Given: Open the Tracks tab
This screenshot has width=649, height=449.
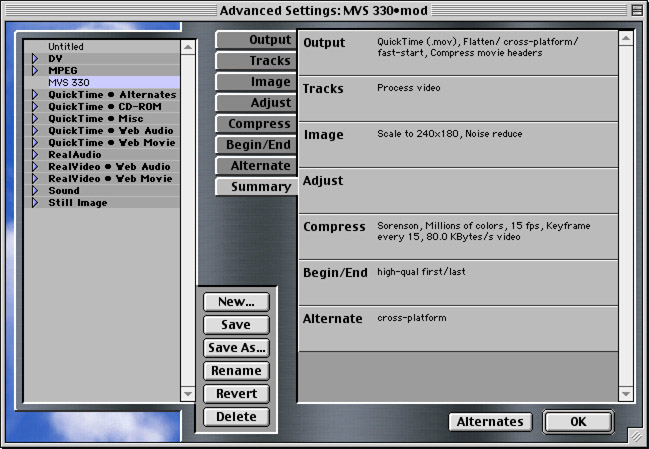Looking at the screenshot, I should [256, 61].
